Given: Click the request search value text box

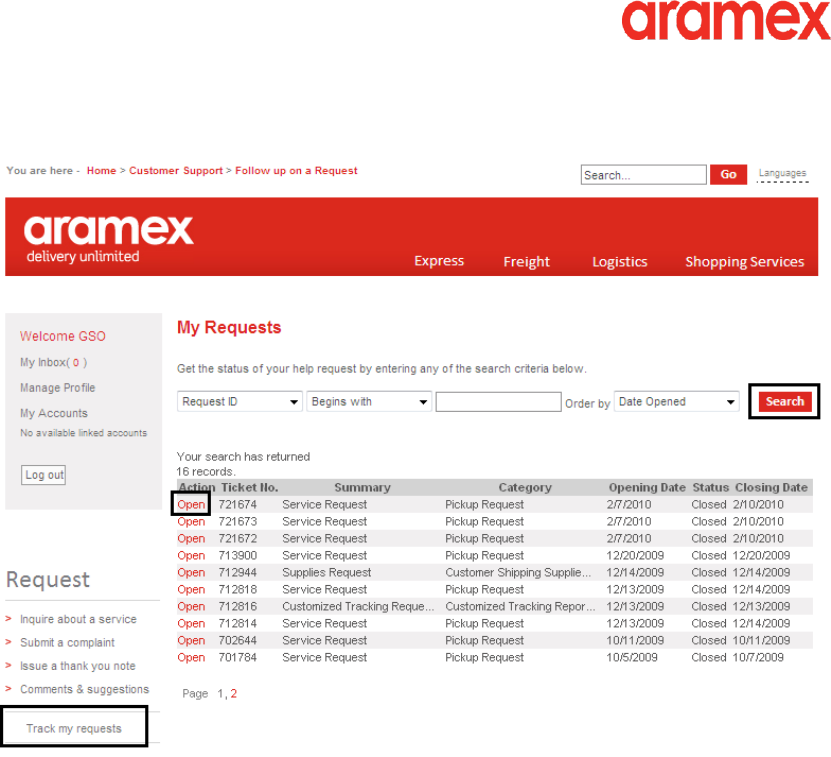Looking at the screenshot, I should [498, 402].
